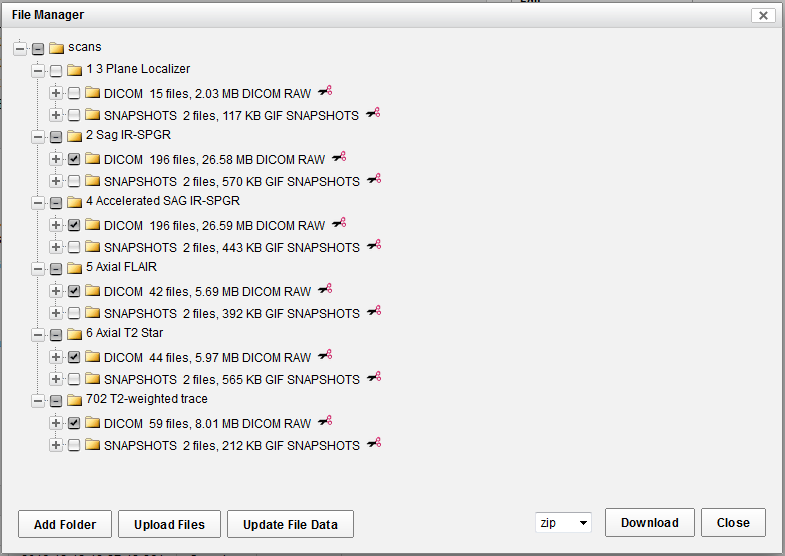Collapse the scans root tree node

20,48
